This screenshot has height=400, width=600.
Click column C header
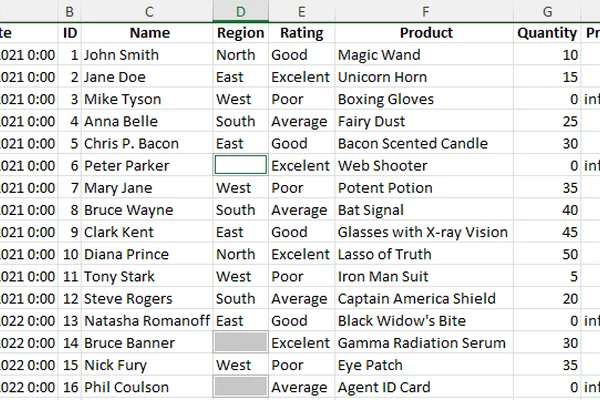(x=147, y=11)
